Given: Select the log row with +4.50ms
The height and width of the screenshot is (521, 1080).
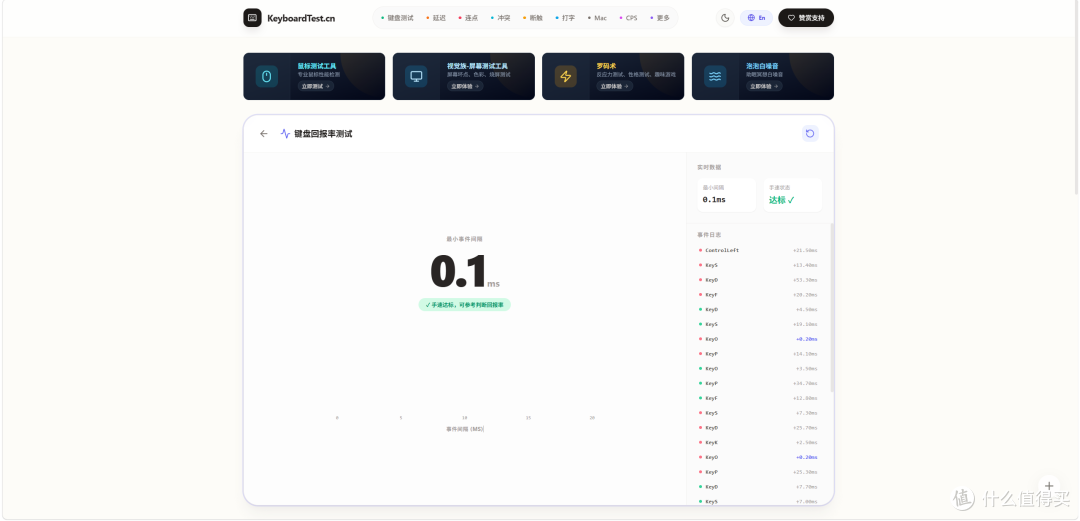Looking at the screenshot, I should click(758, 309).
